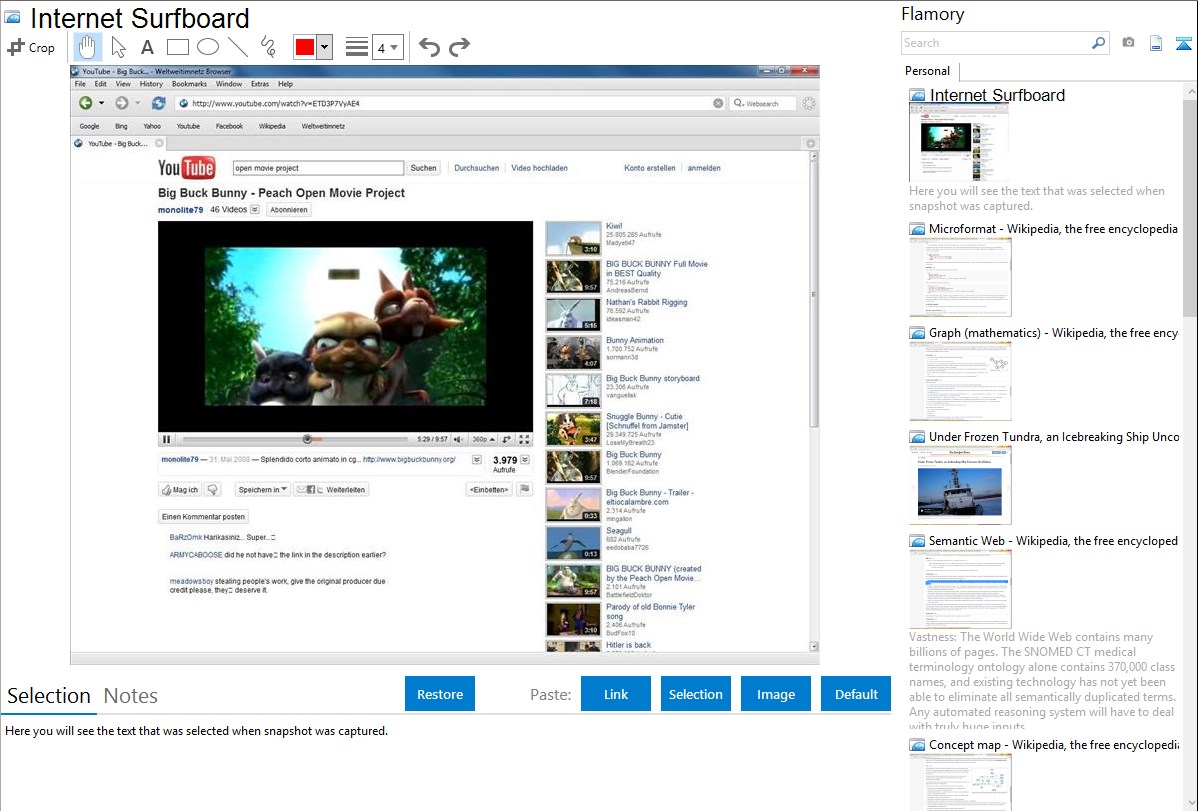Select the straight line tool
Viewport: 1198px width, 811px height.
point(238,47)
